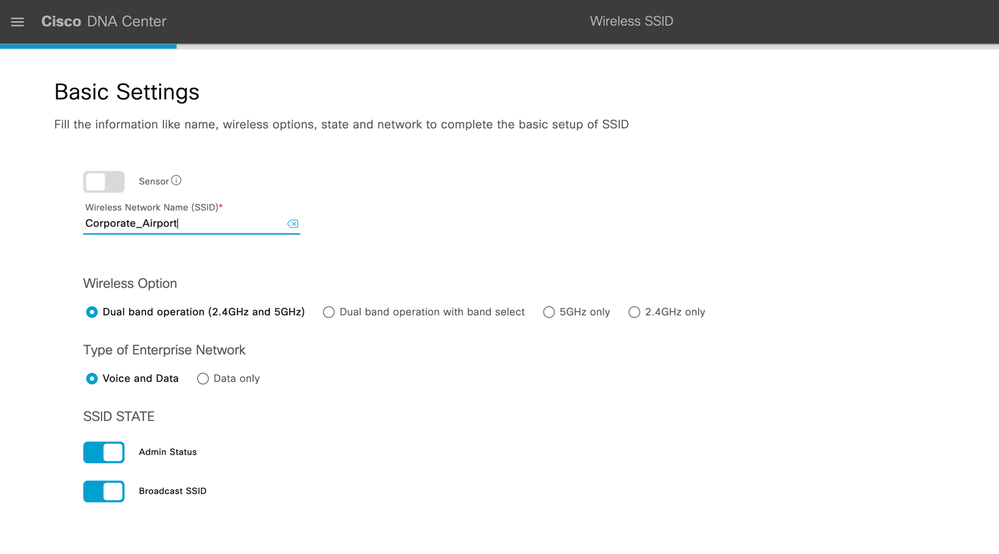Click the Sensor info icon

(x=176, y=180)
